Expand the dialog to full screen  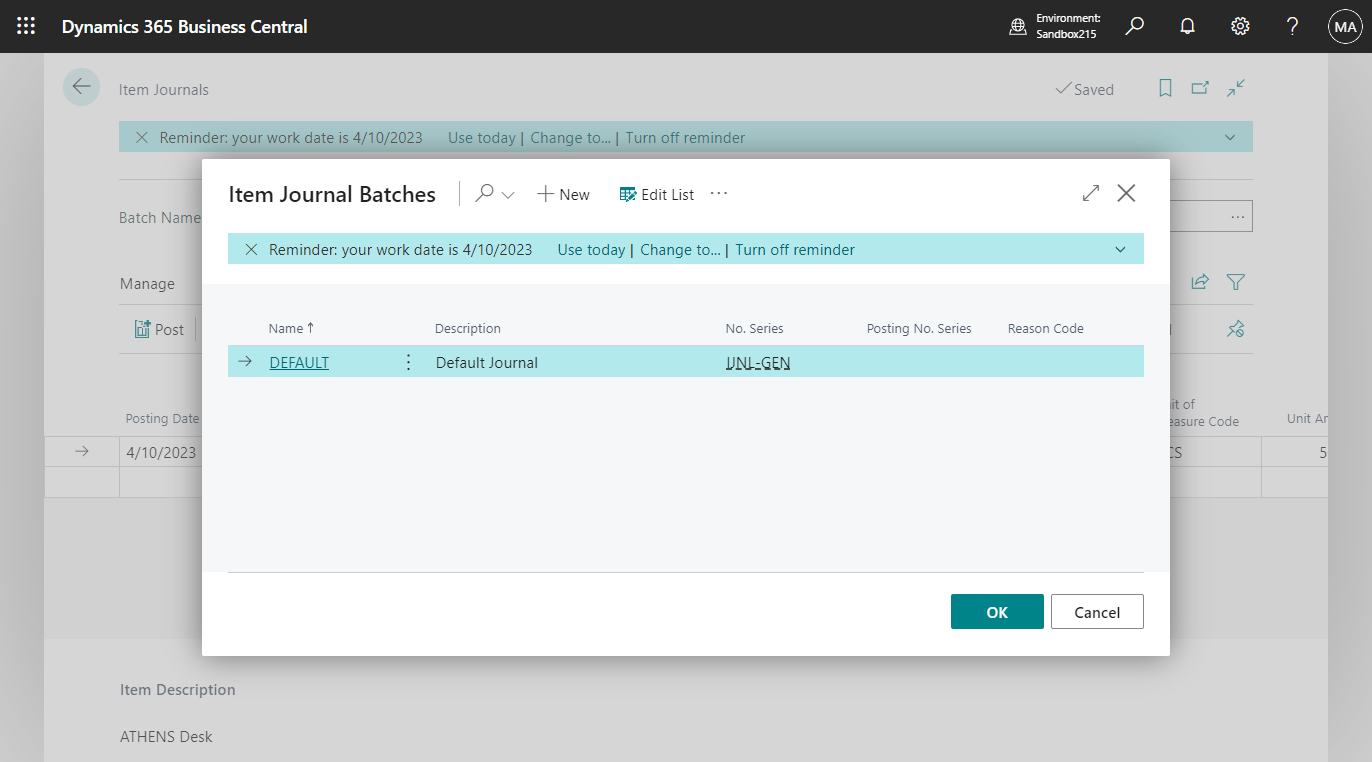1090,193
